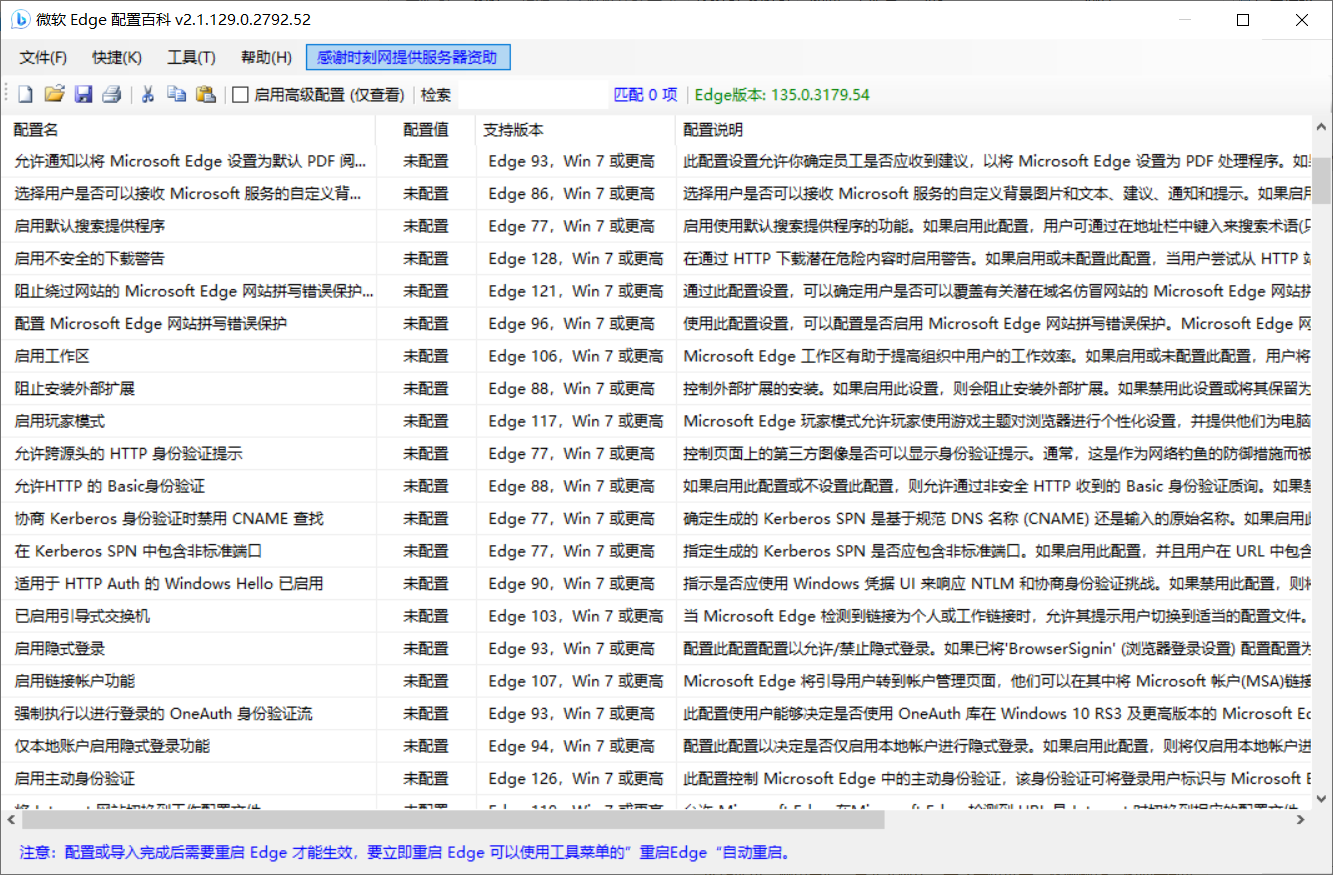
Task: Select the 启用主动身份验证 row
Action: pyautogui.click(x=658, y=778)
